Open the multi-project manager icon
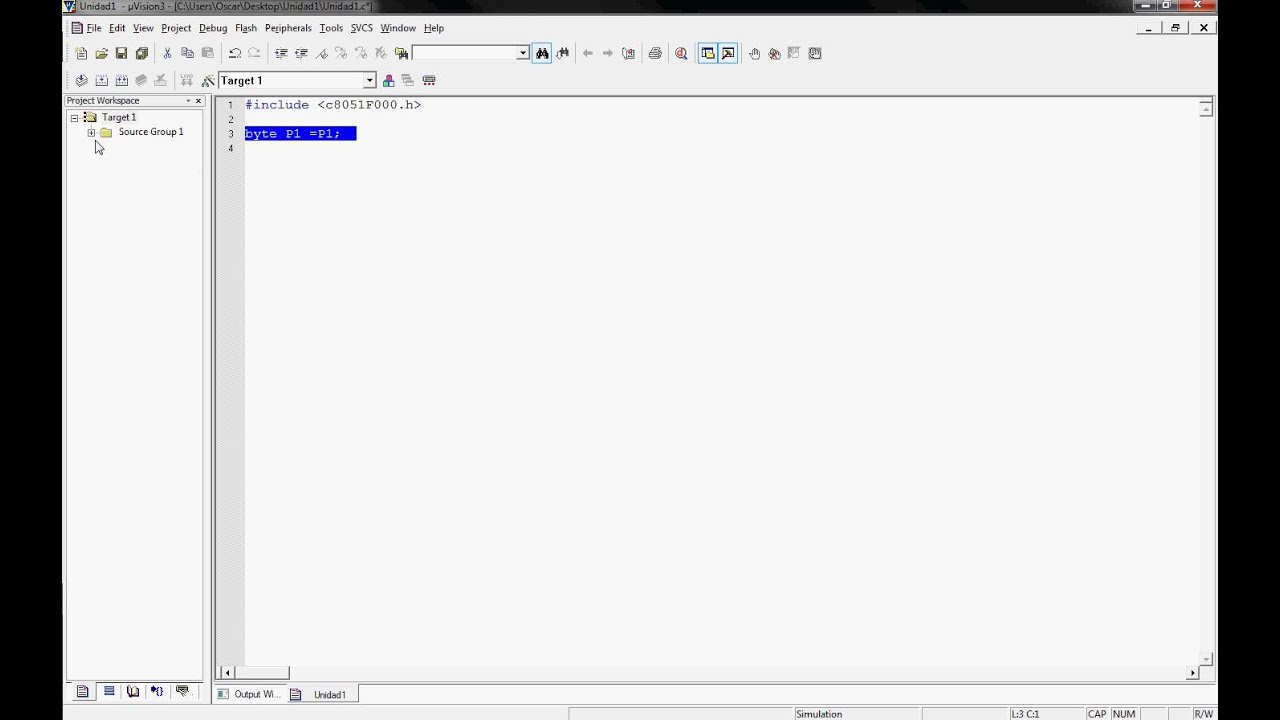This screenshot has height=720, width=1280. 408,80
